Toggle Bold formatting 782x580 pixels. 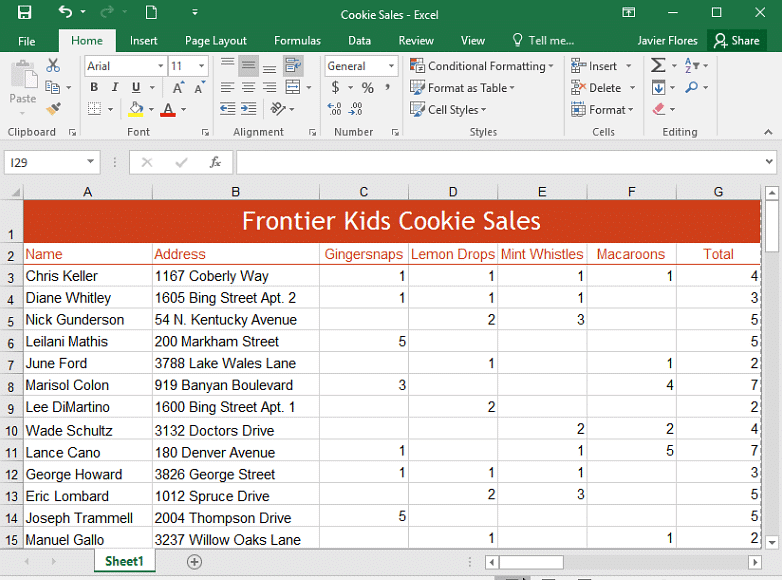pyautogui.click(x=94, y=88)
